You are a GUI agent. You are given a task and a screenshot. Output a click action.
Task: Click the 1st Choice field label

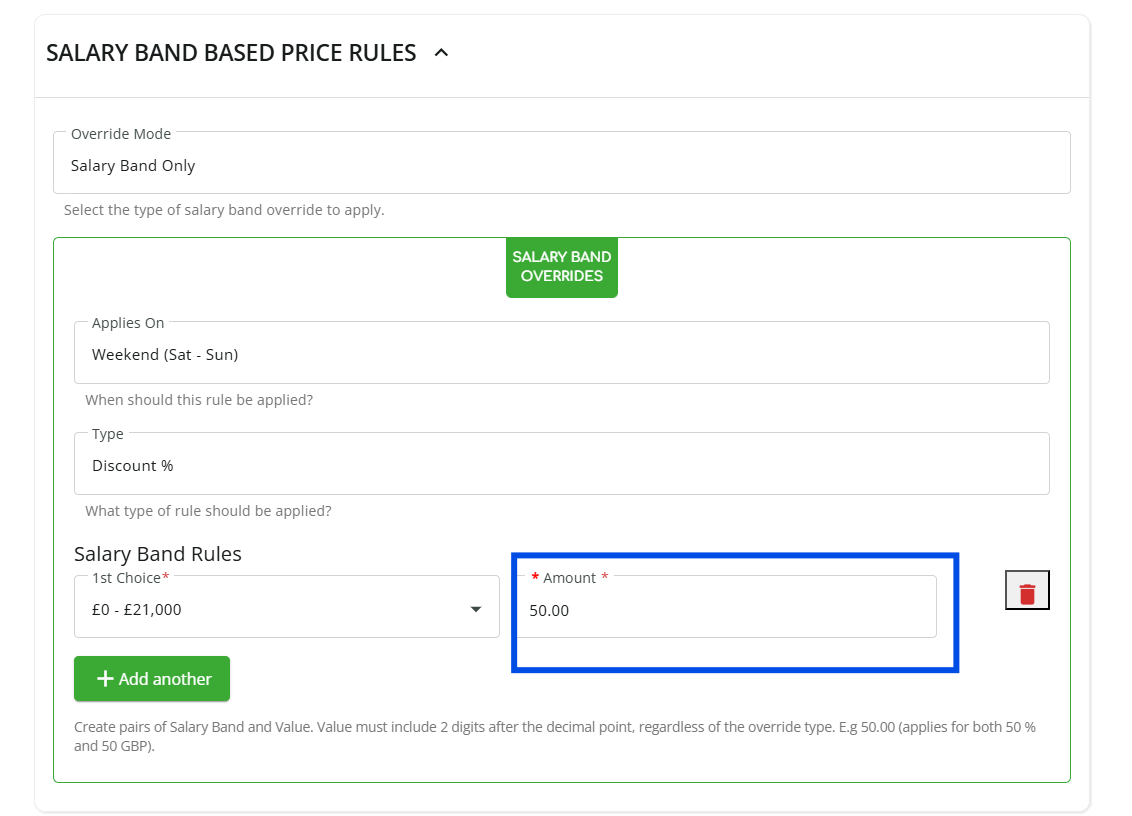pos(127,578)
